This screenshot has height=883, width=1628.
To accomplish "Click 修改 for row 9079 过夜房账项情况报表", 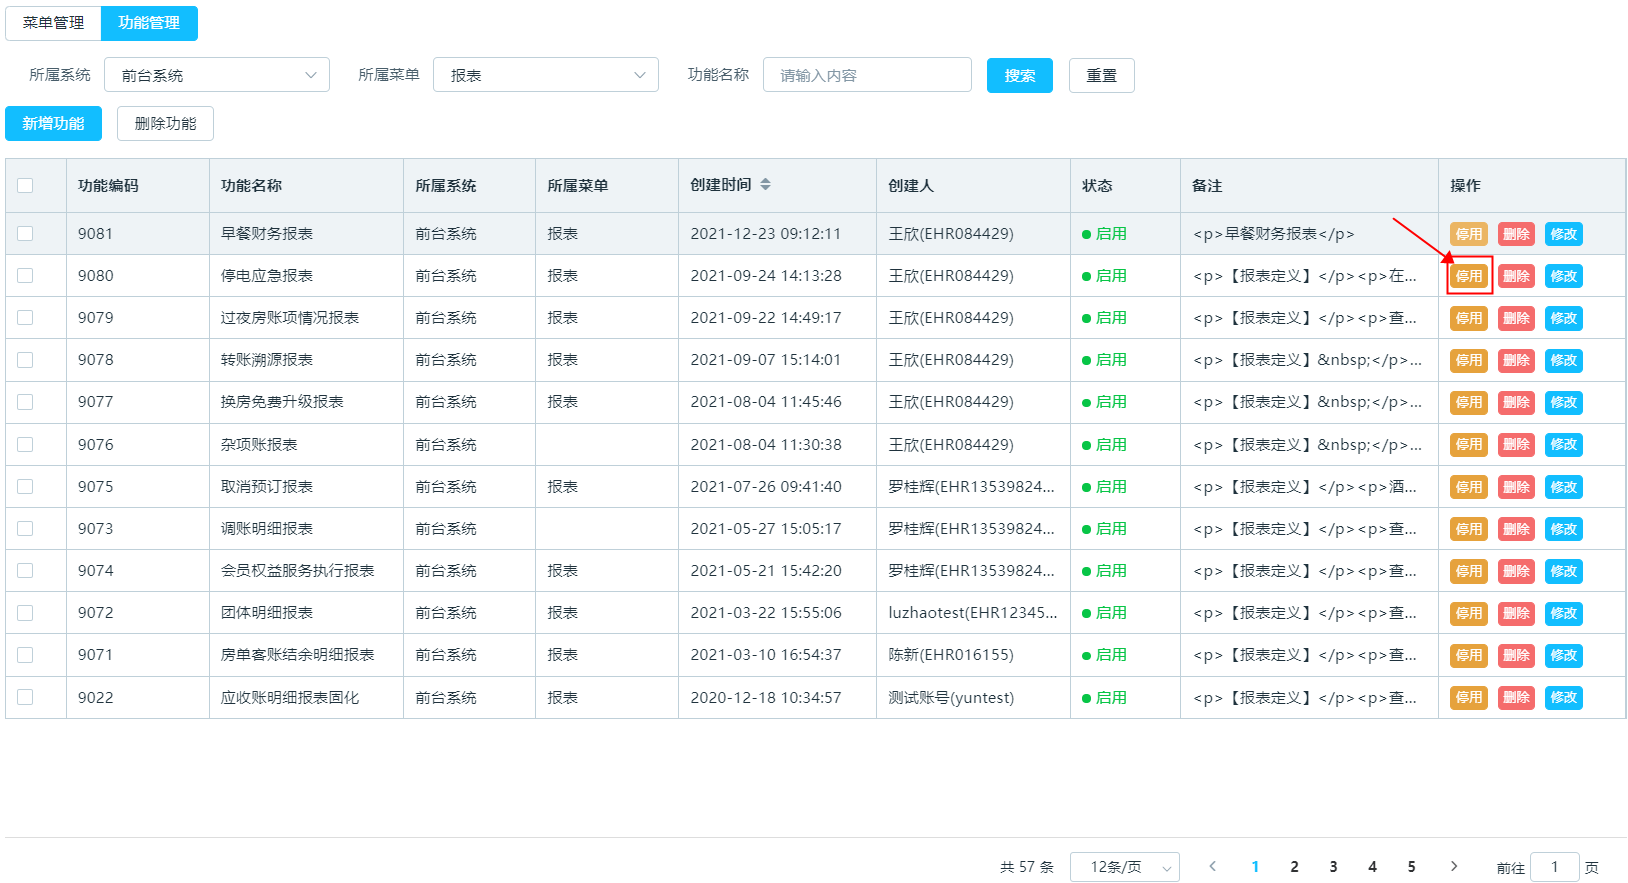I will [1564, 318].
